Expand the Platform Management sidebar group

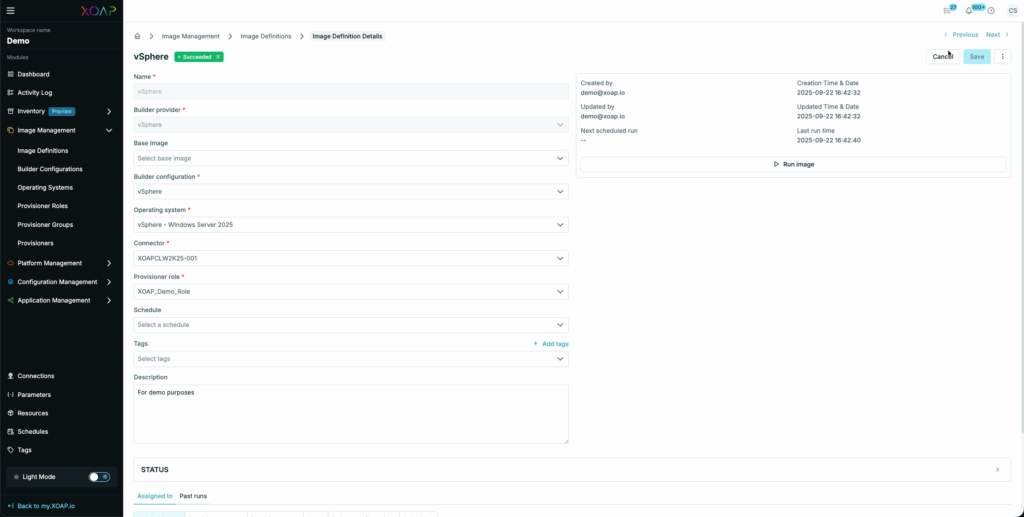click(109, 263)
